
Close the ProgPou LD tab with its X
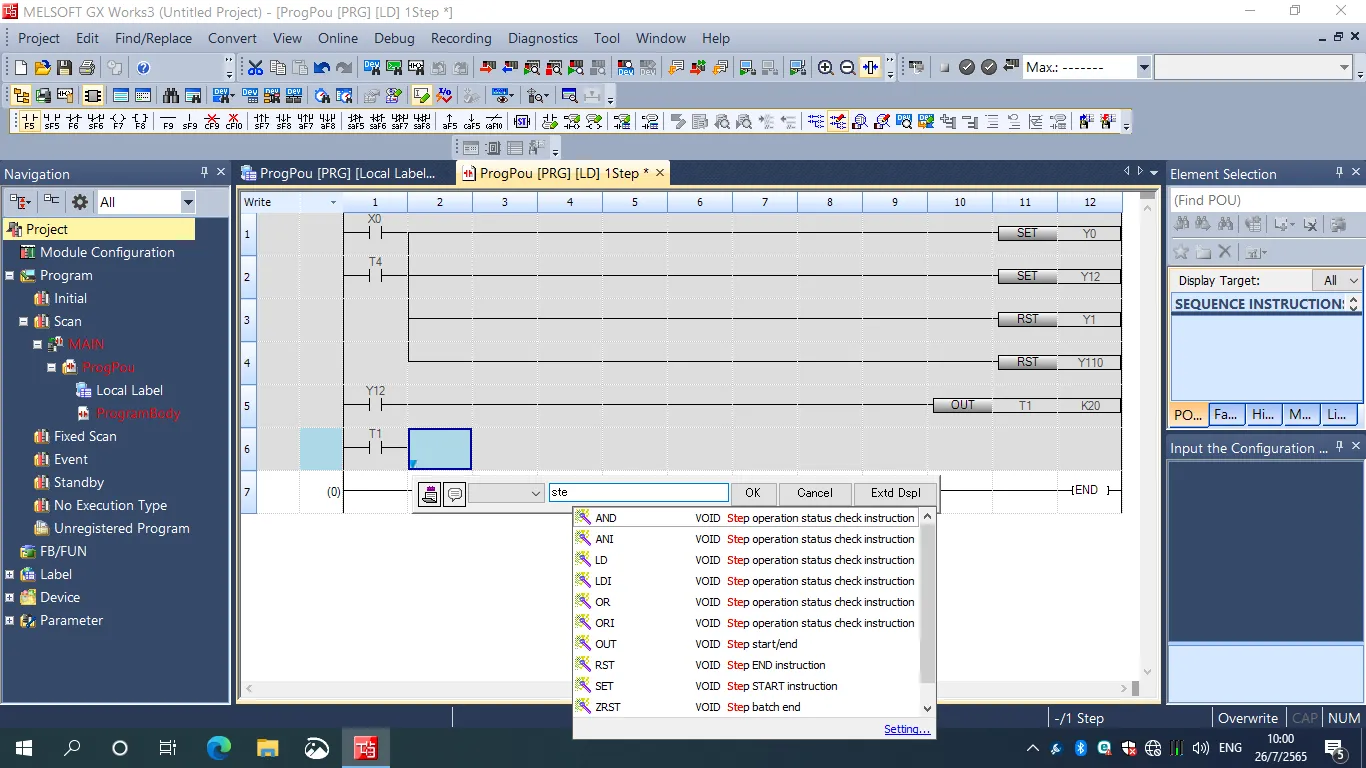(x=658, y=173)
